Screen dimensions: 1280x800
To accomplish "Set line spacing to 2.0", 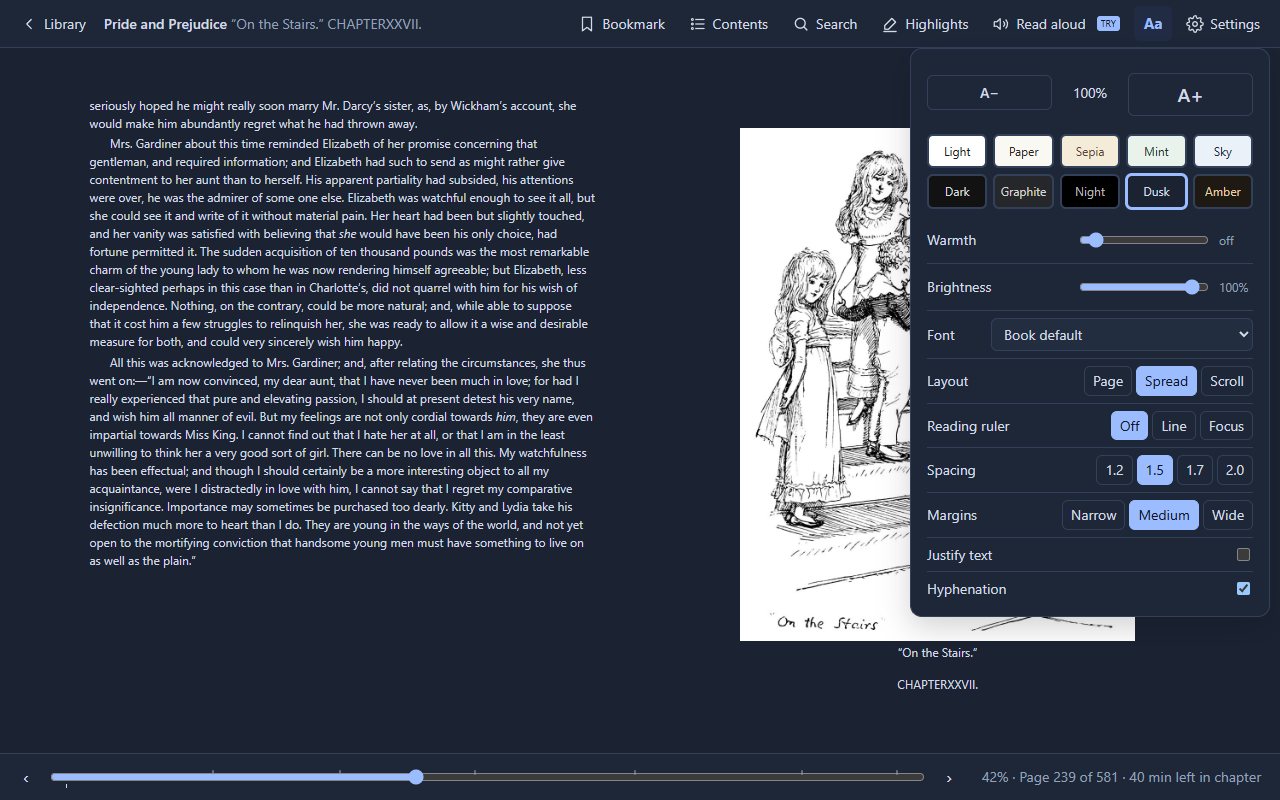I will point(1235,470).
